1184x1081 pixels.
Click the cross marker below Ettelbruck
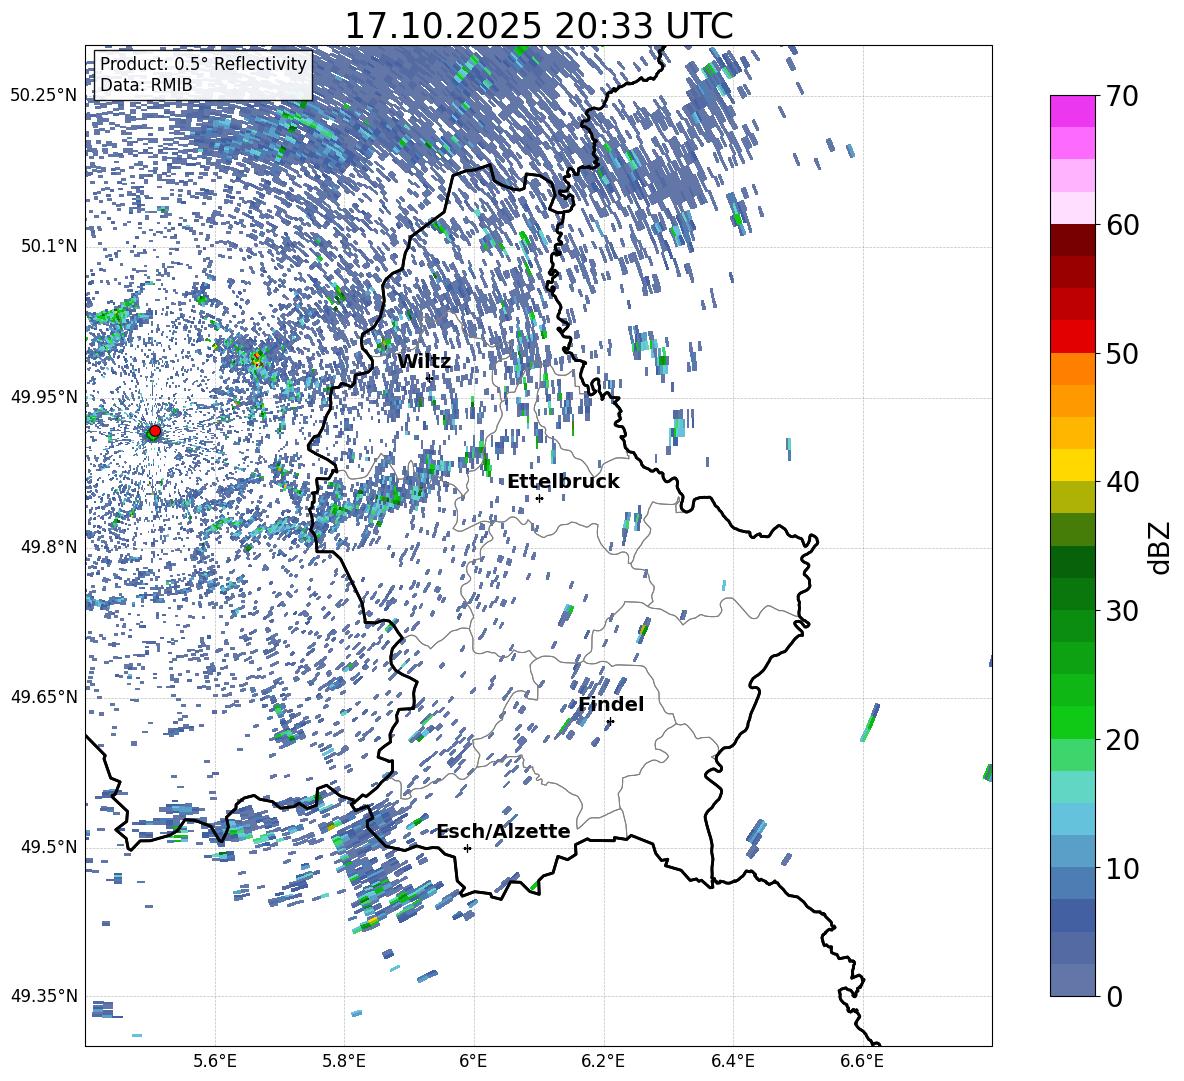point(539,498)
